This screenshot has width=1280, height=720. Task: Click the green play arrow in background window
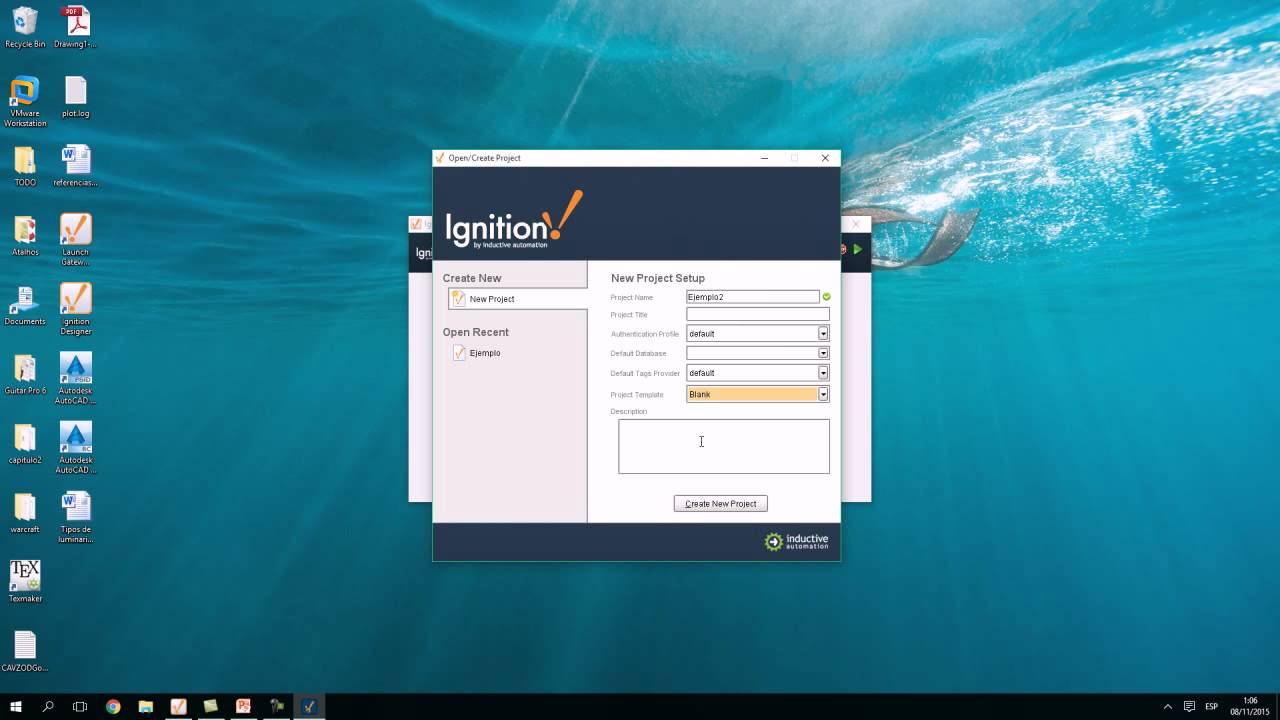pyautogui.click(x=857, y=249)
